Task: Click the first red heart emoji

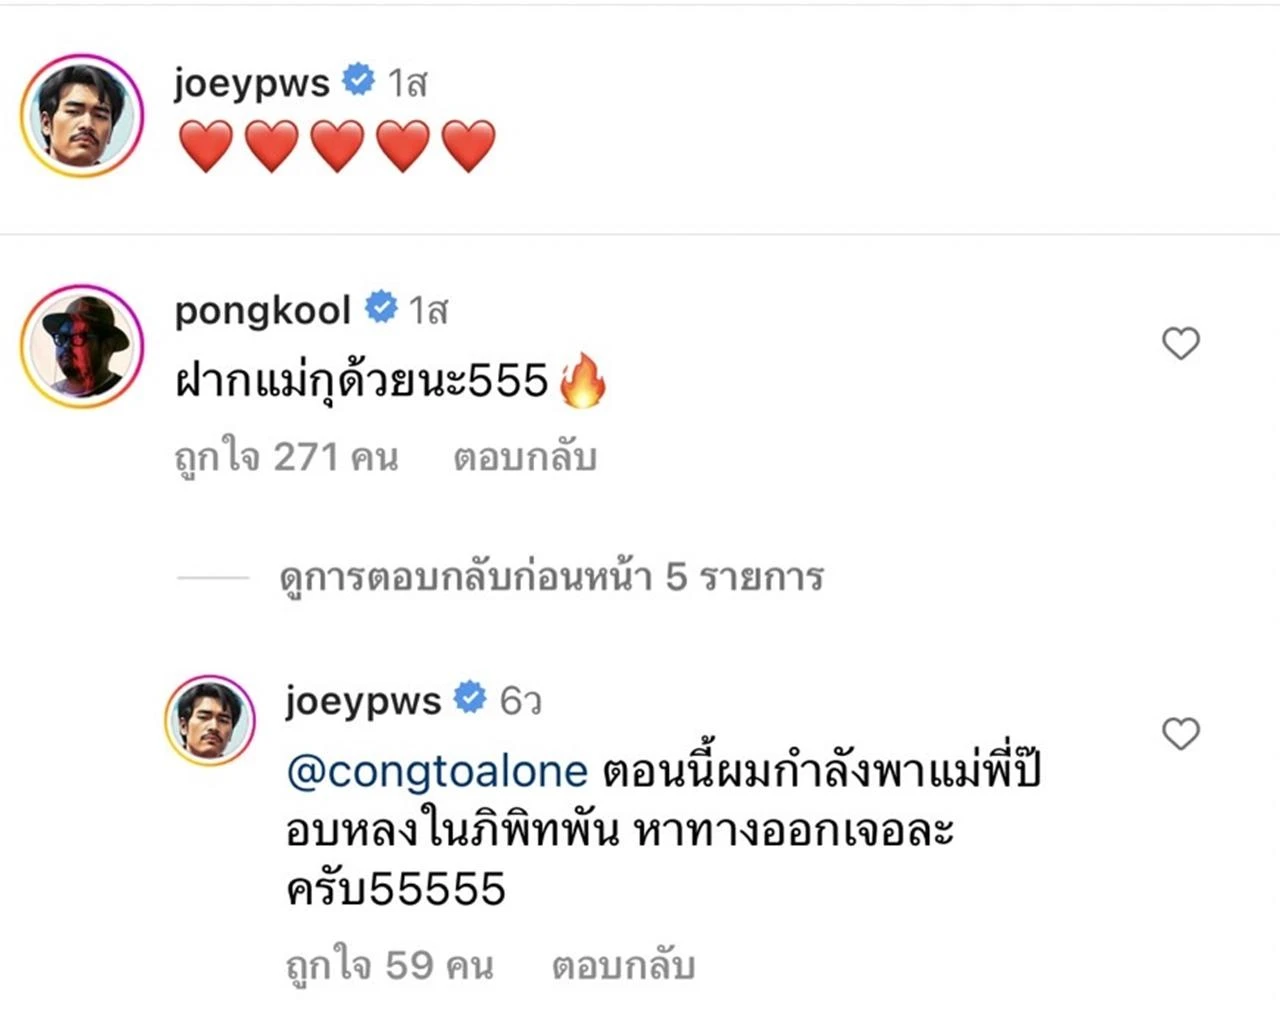Action: click(x=206, y=146)
